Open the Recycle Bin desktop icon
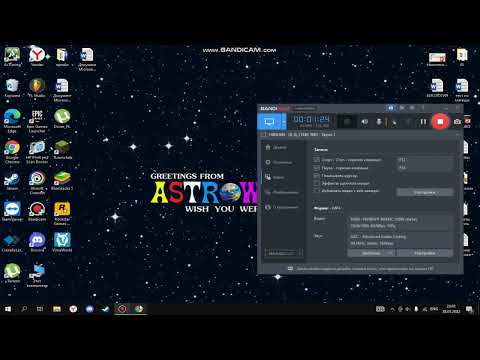Screen dimensions: 480x360 [x=12, y=88]
